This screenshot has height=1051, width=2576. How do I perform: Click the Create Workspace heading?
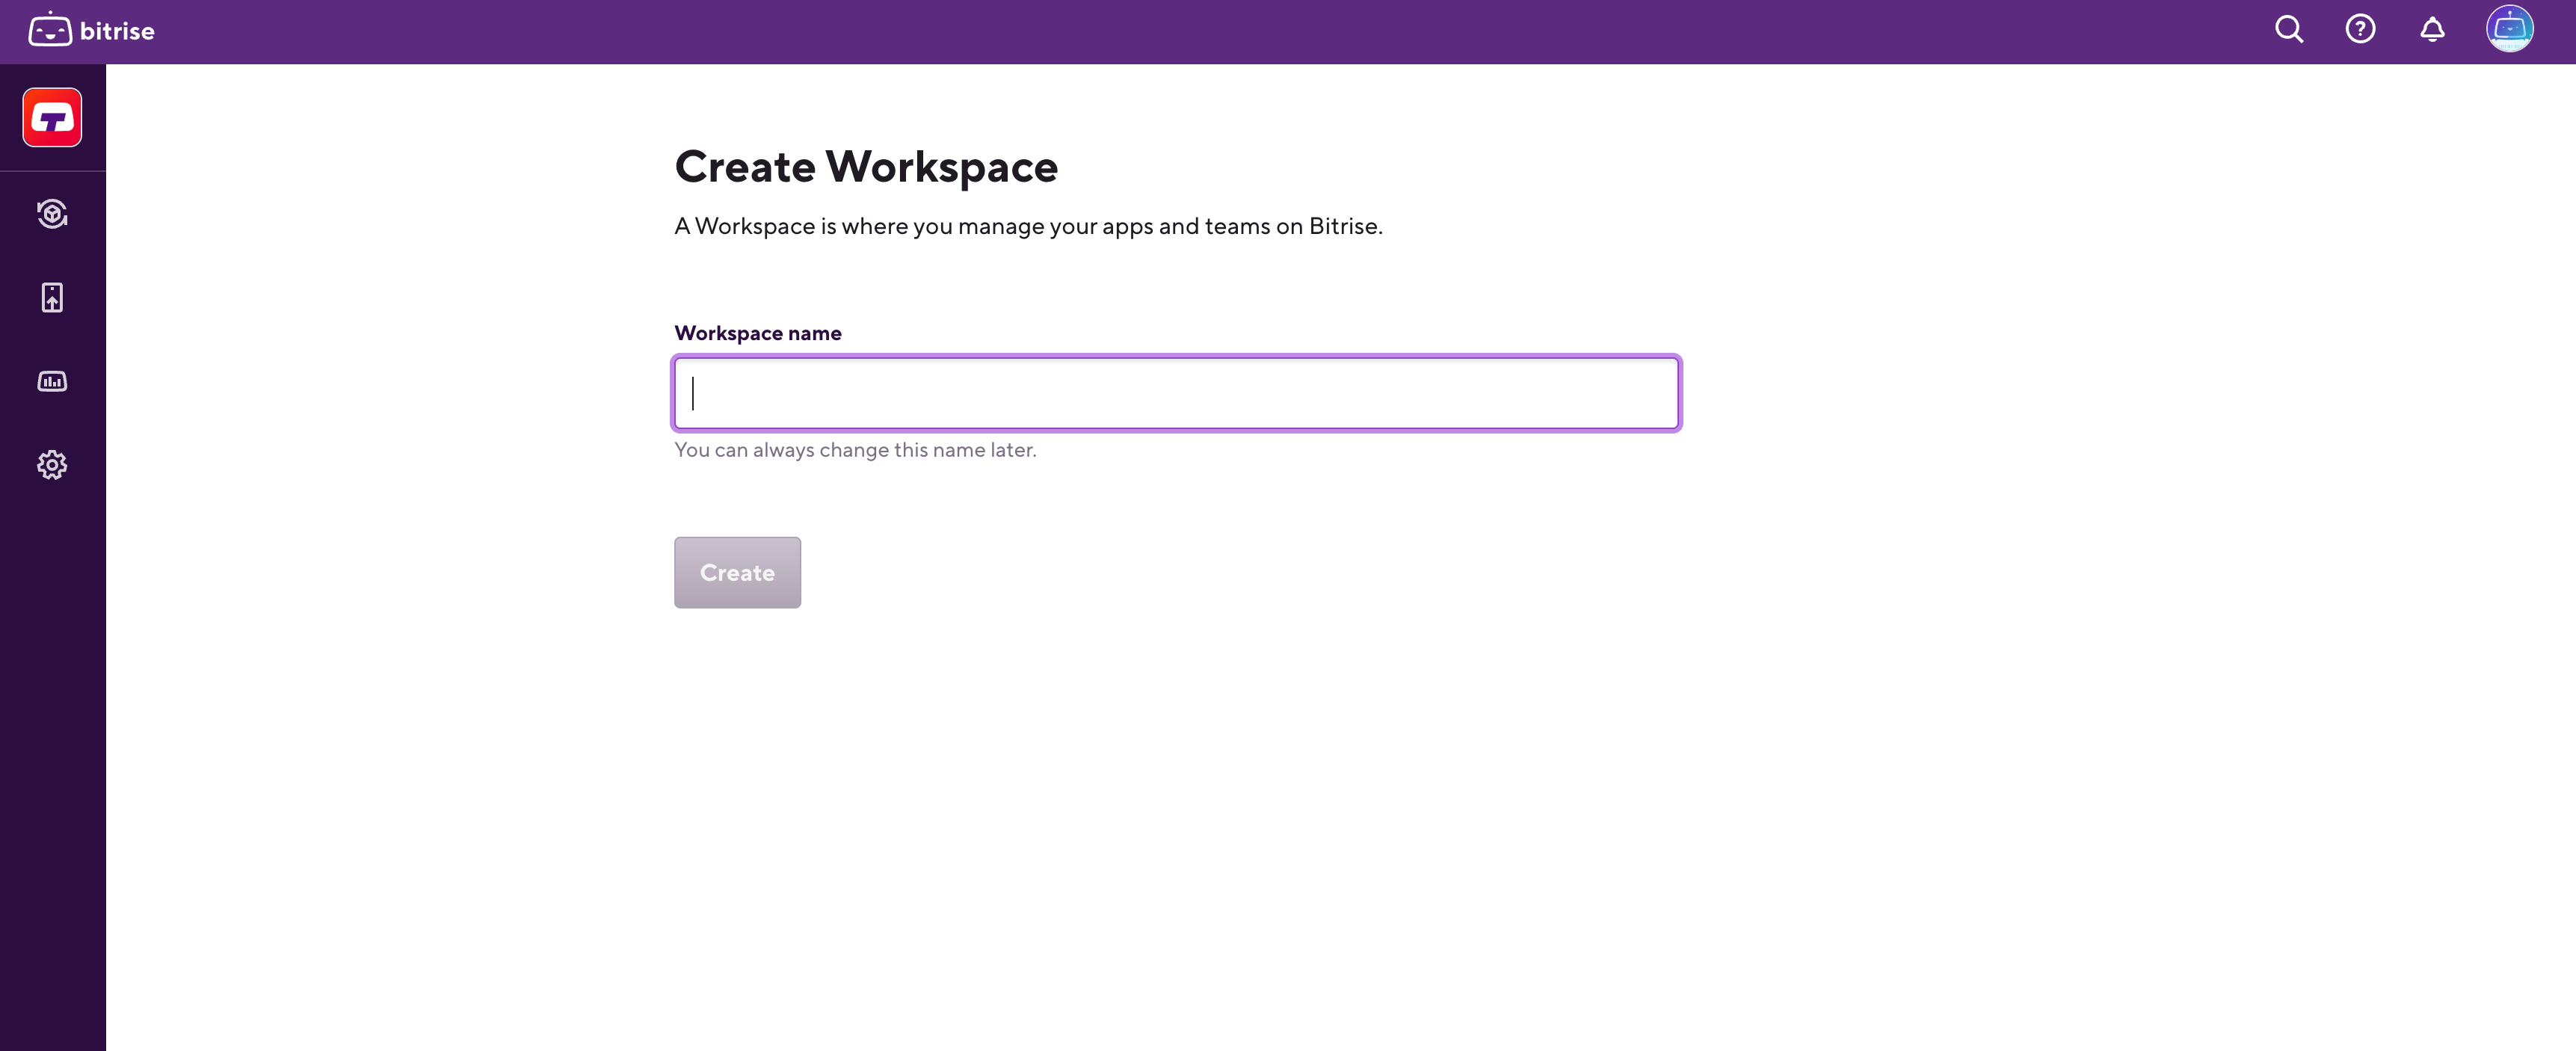866,166
